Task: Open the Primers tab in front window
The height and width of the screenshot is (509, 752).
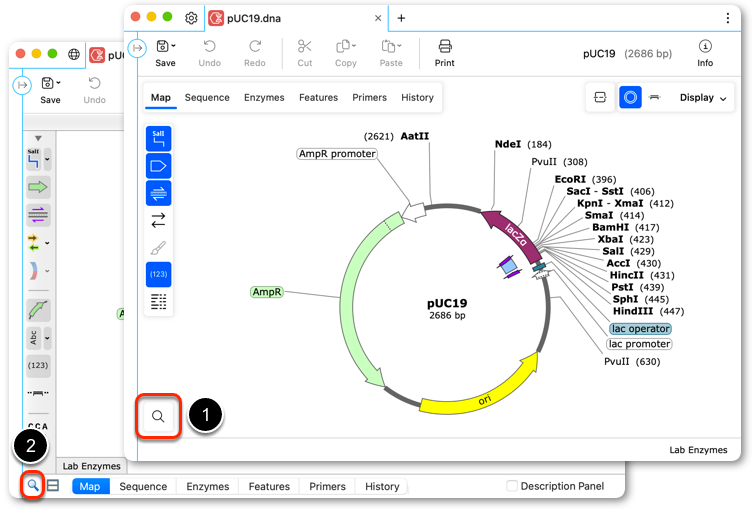Action: click(x=369, y=97)
